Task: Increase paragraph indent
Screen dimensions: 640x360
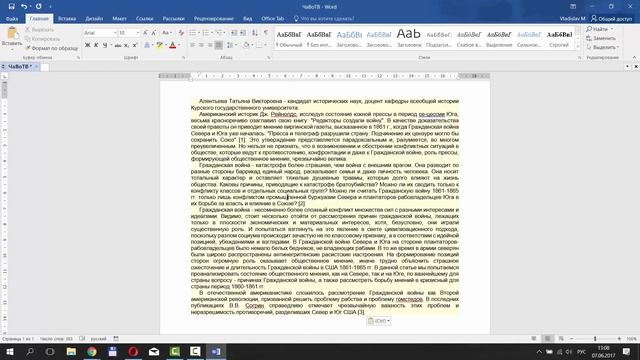Action: [243, 33]
